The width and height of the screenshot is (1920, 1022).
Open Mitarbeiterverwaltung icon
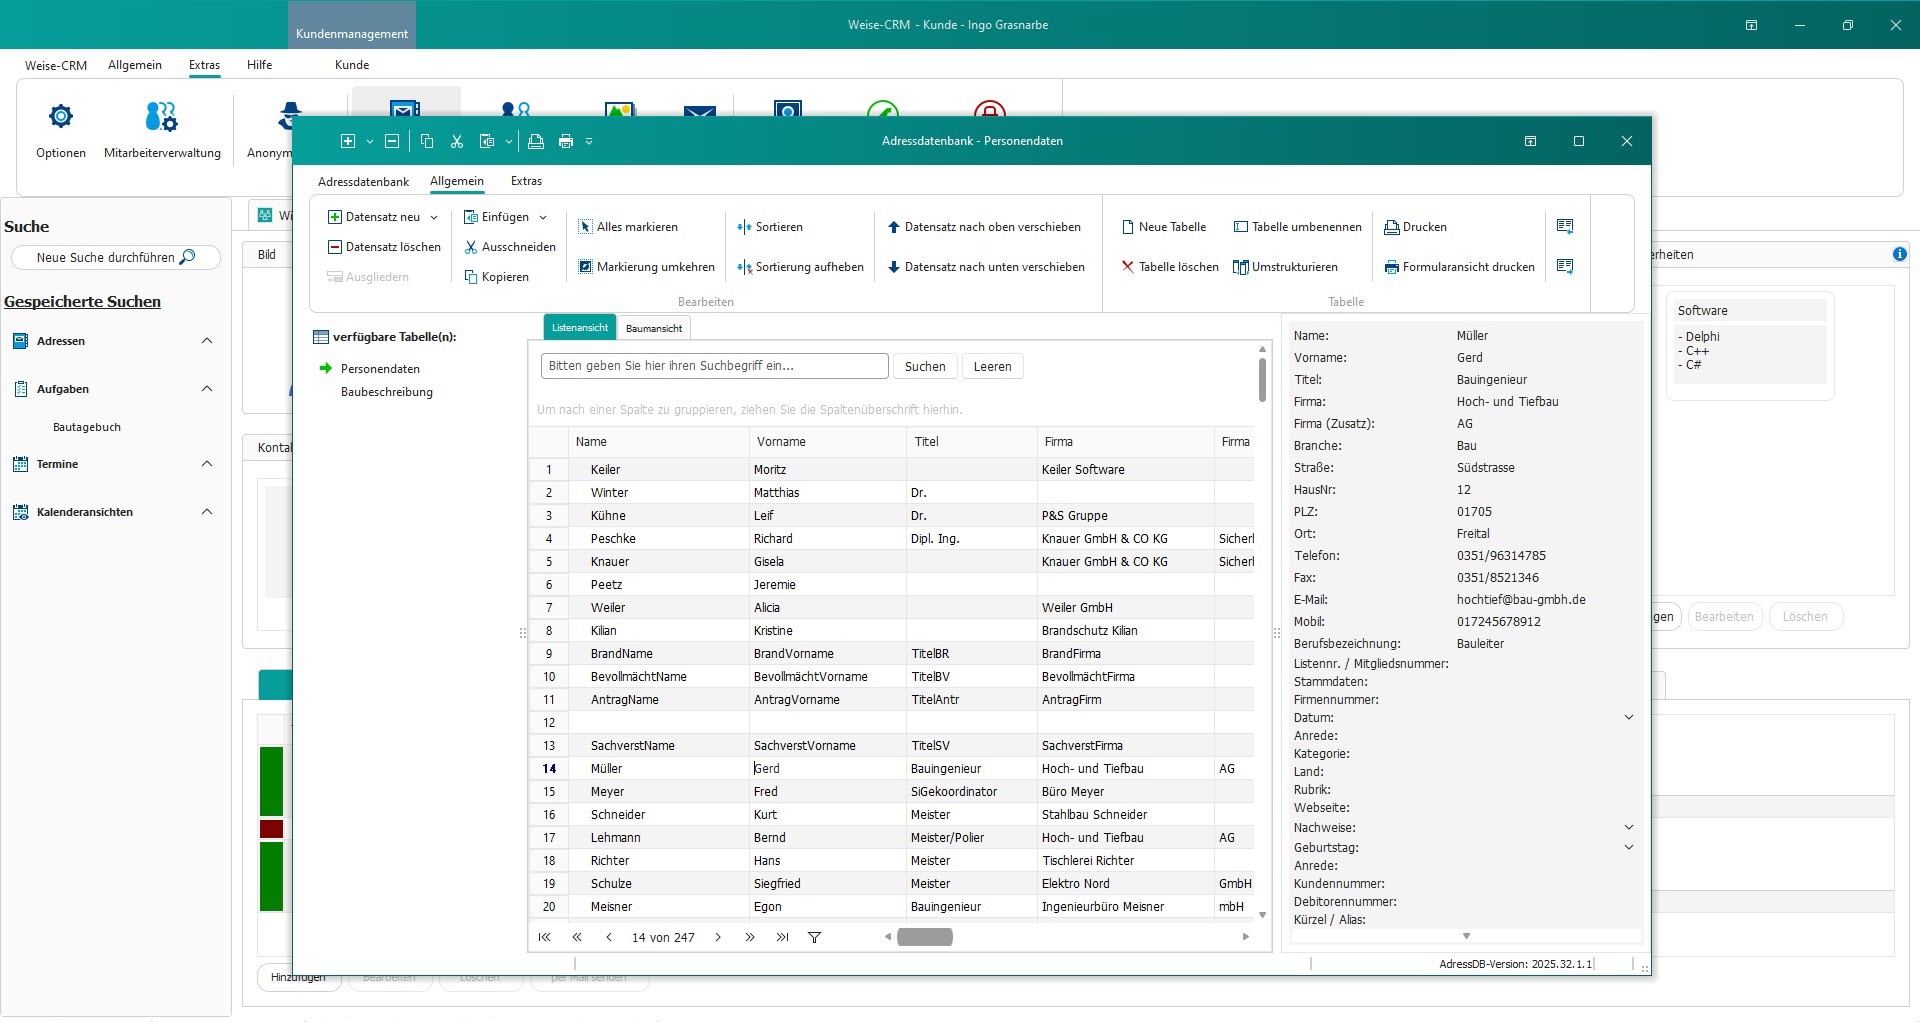pos(161,117)
